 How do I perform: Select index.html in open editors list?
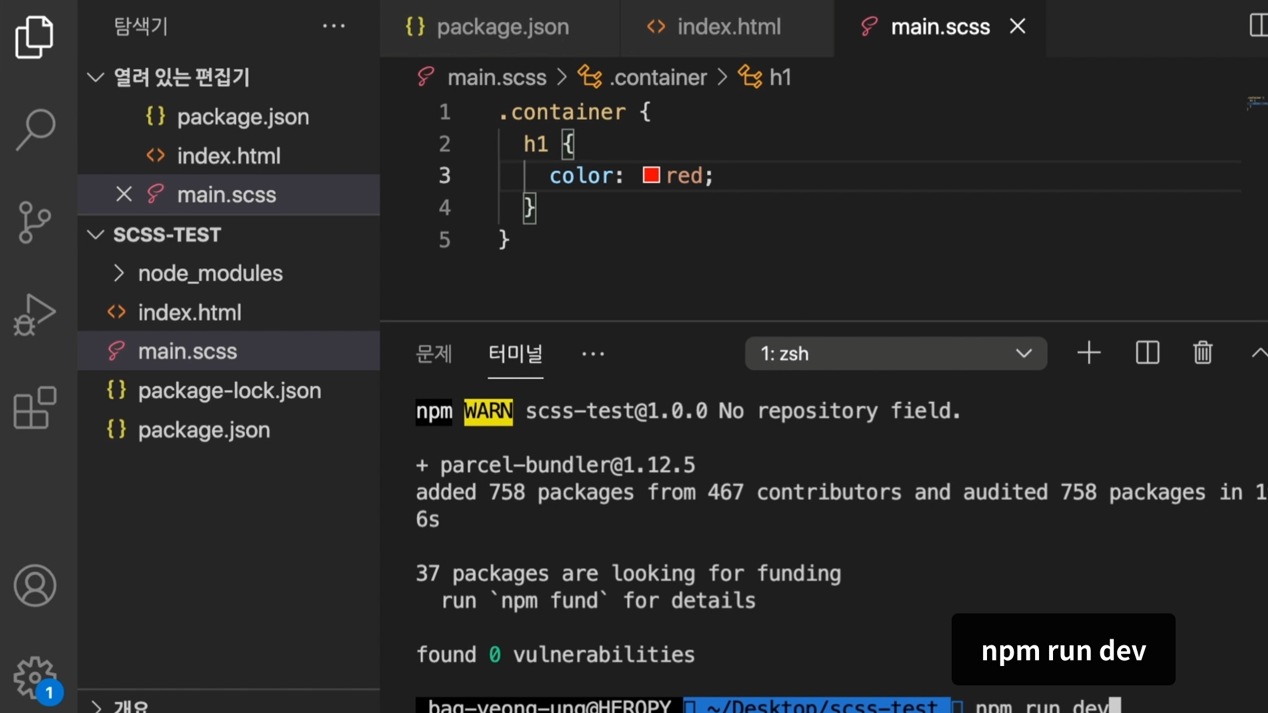tap(229, 156)
